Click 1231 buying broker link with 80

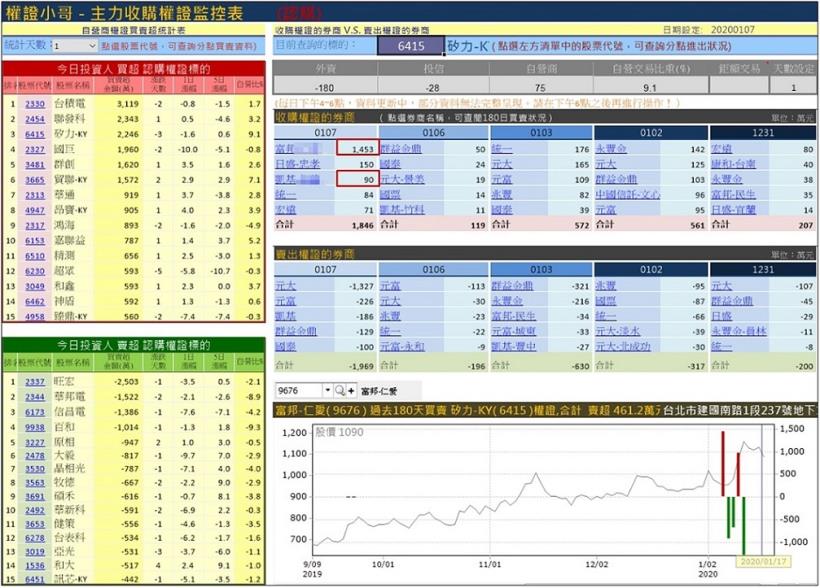pyautogui.click(x=722, y=149)
